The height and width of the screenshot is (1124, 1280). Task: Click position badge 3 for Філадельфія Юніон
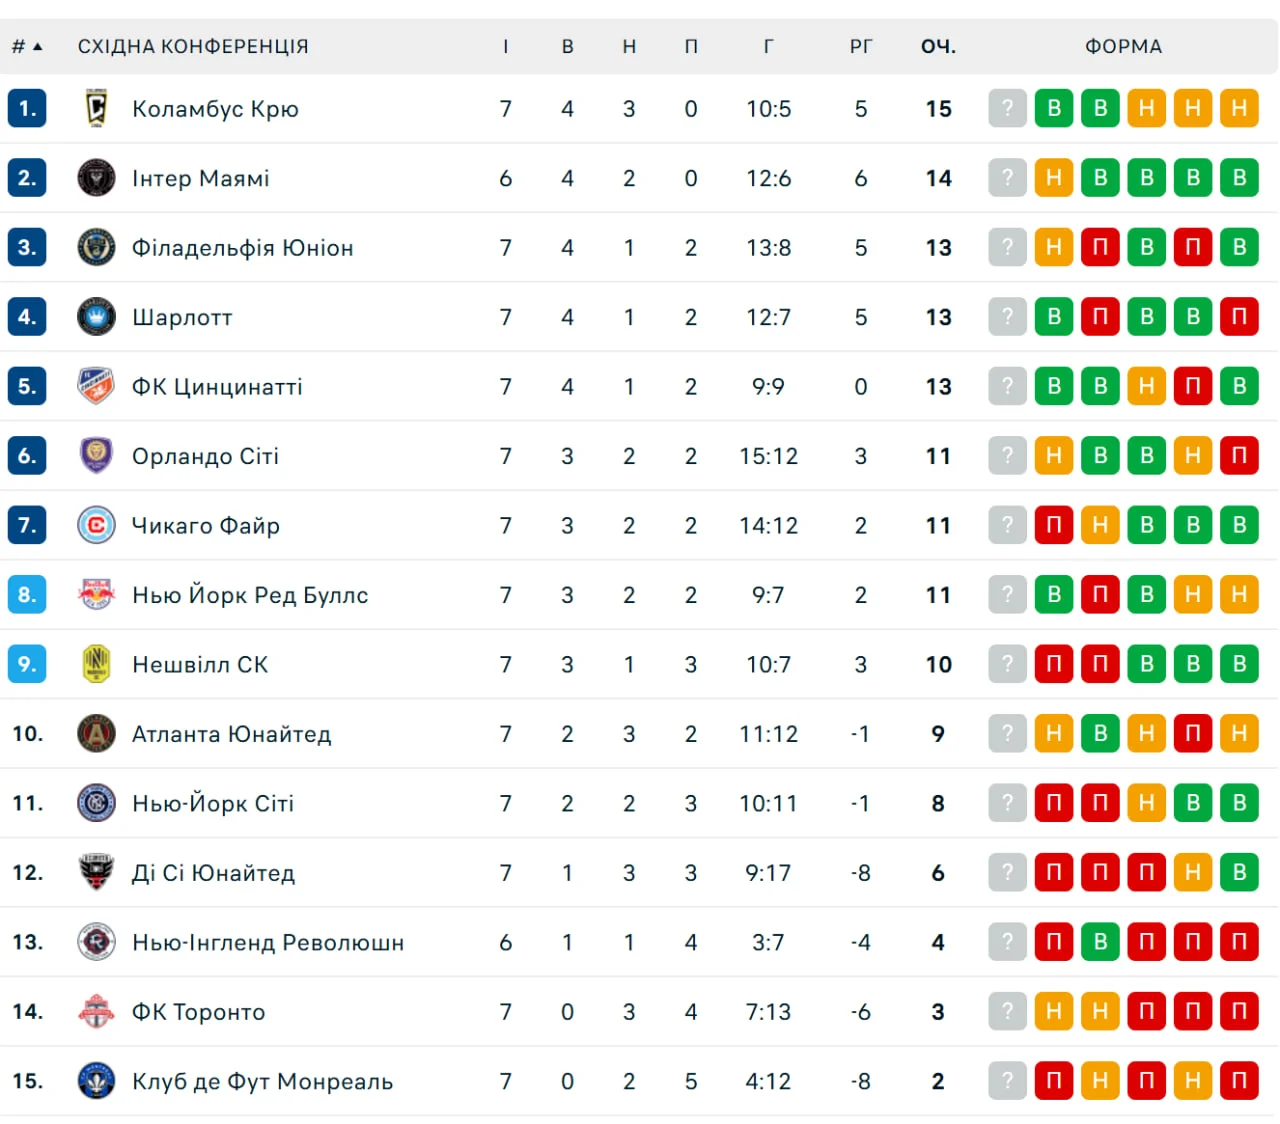pos(27,247)
